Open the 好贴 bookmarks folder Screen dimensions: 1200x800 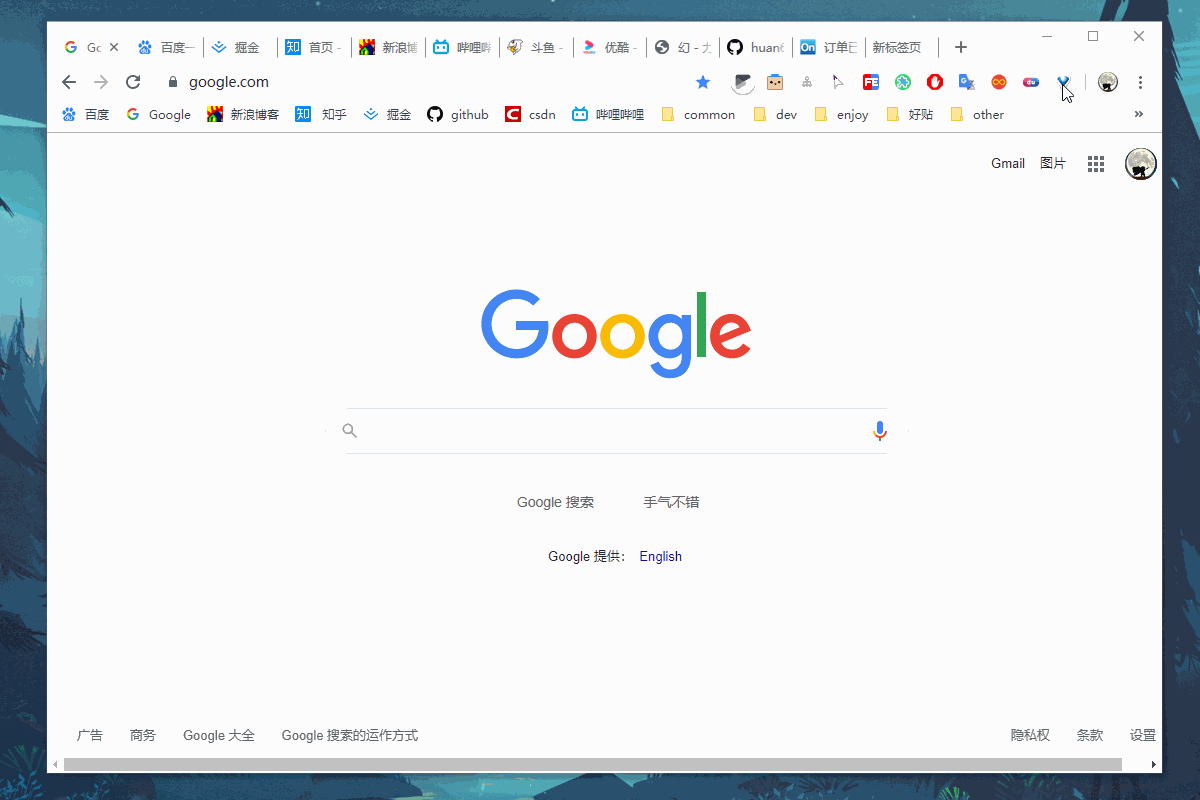click(x=910, y=115)
